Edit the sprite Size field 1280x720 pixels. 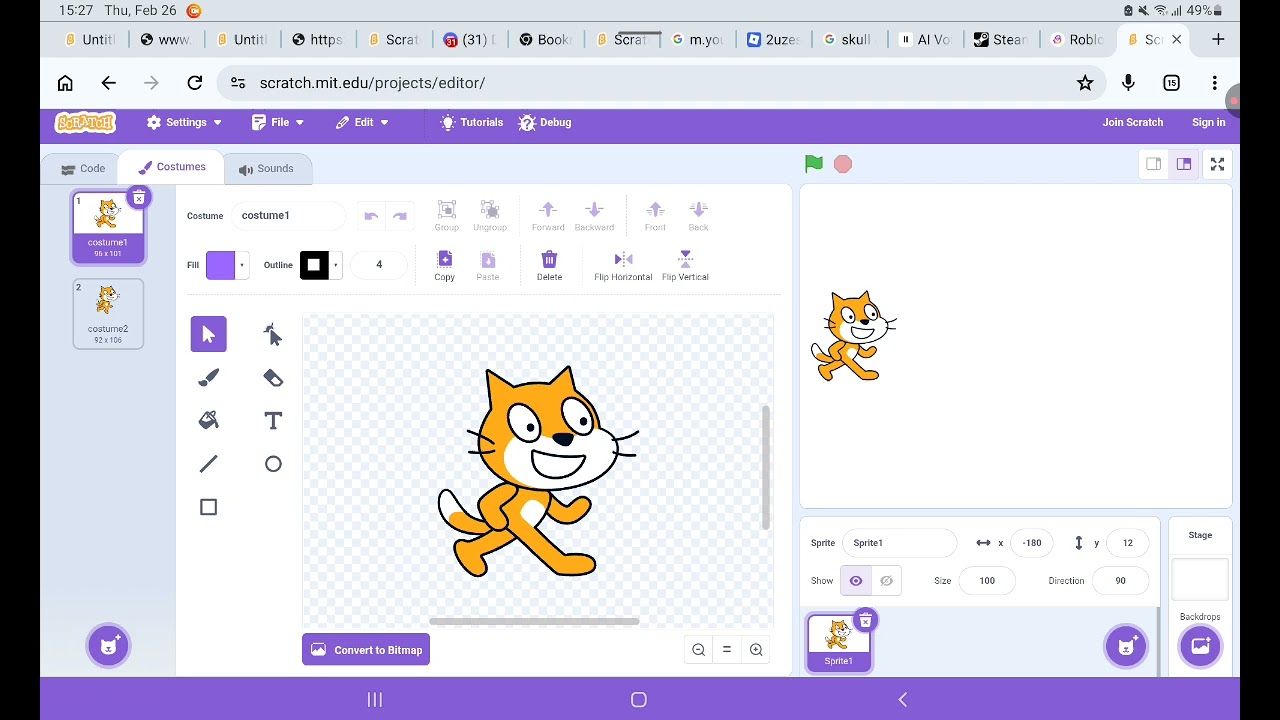pyautogui.click(x=987, y=581)
